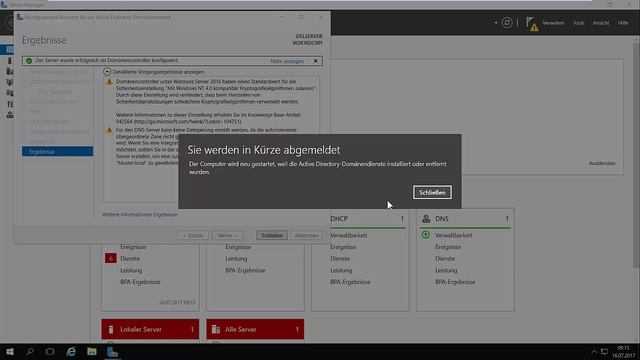Click warning icon beside Windows NT 4.0 message
The image size is (640, 360).
(109, 82)
